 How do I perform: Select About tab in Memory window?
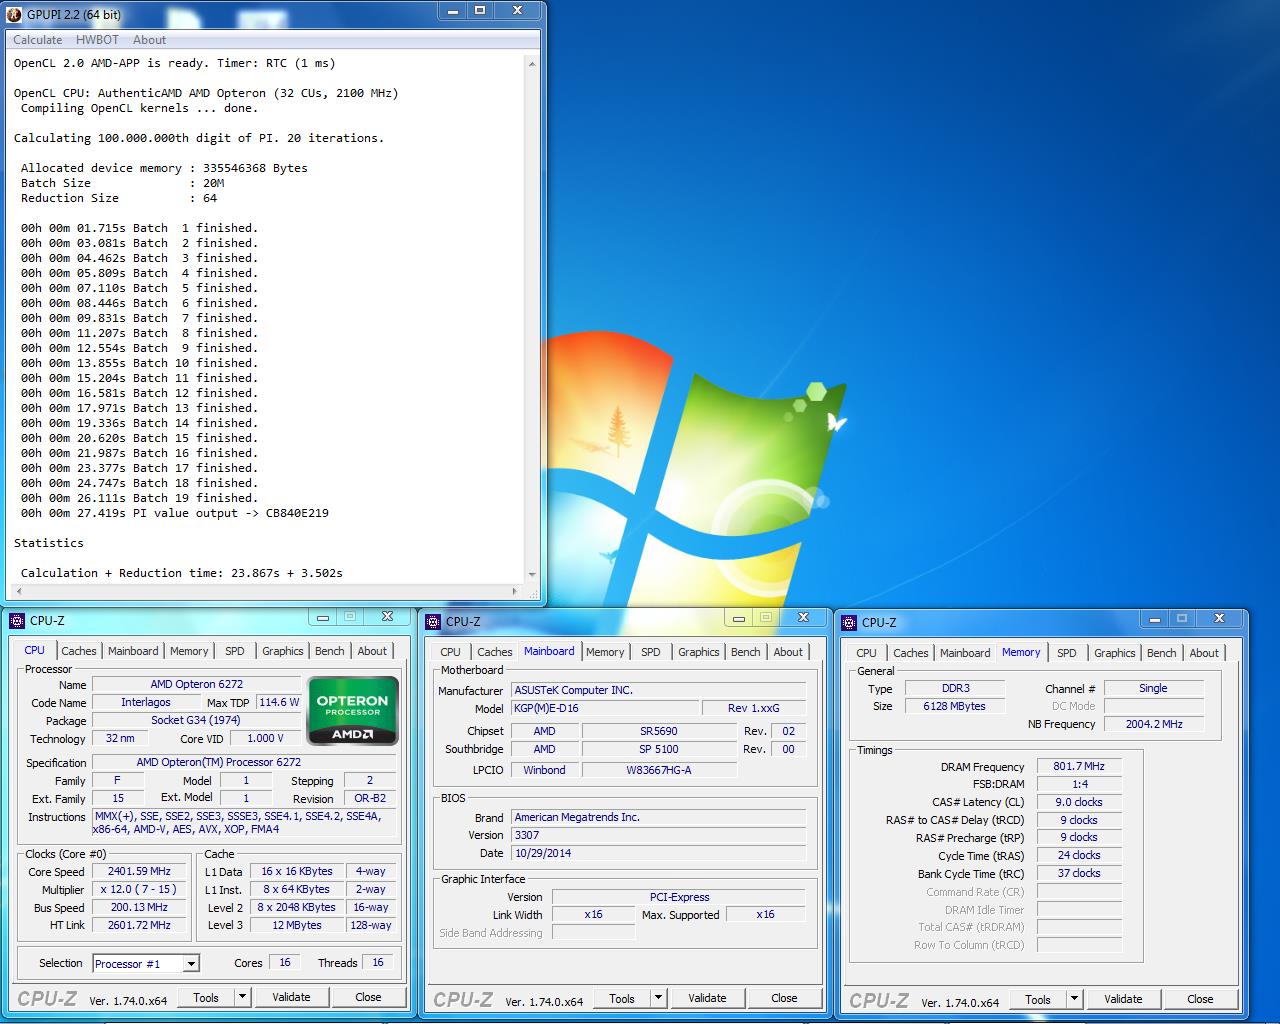pos(1204,653)
